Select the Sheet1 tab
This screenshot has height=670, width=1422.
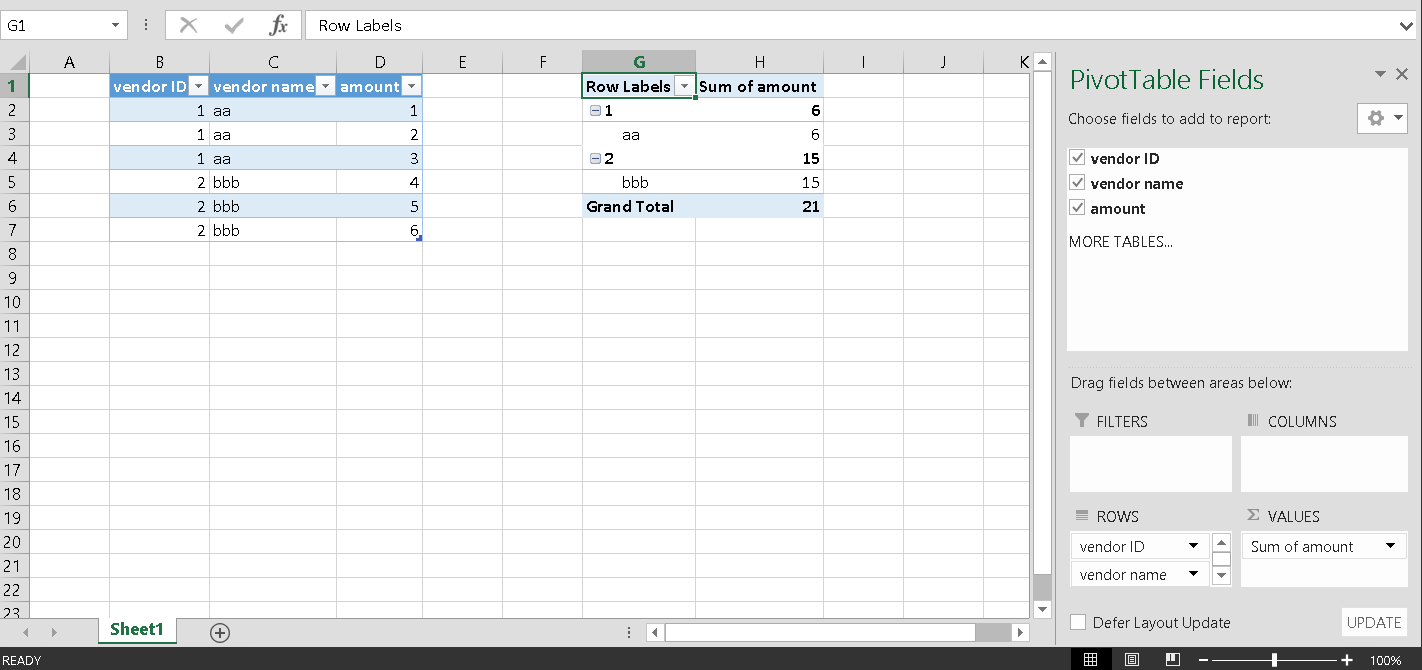point(136,629)
